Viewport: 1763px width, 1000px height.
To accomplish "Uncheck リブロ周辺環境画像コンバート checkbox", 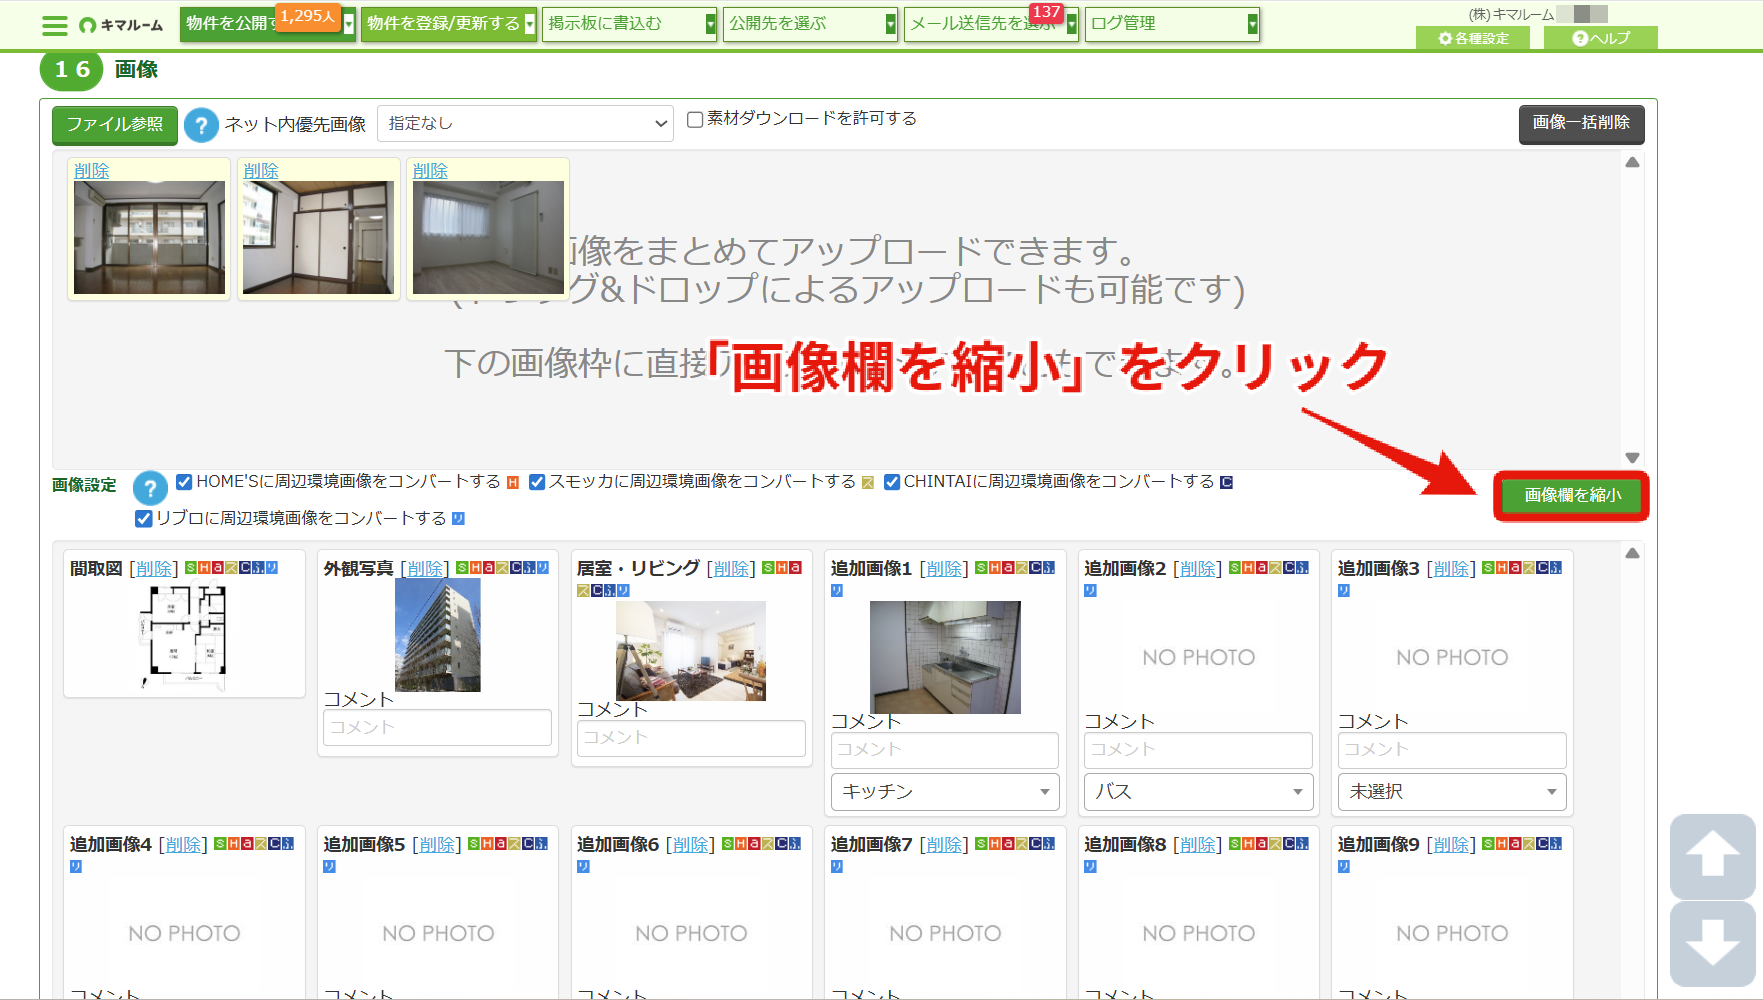I will pyautogui.click(x=144, y=518).
